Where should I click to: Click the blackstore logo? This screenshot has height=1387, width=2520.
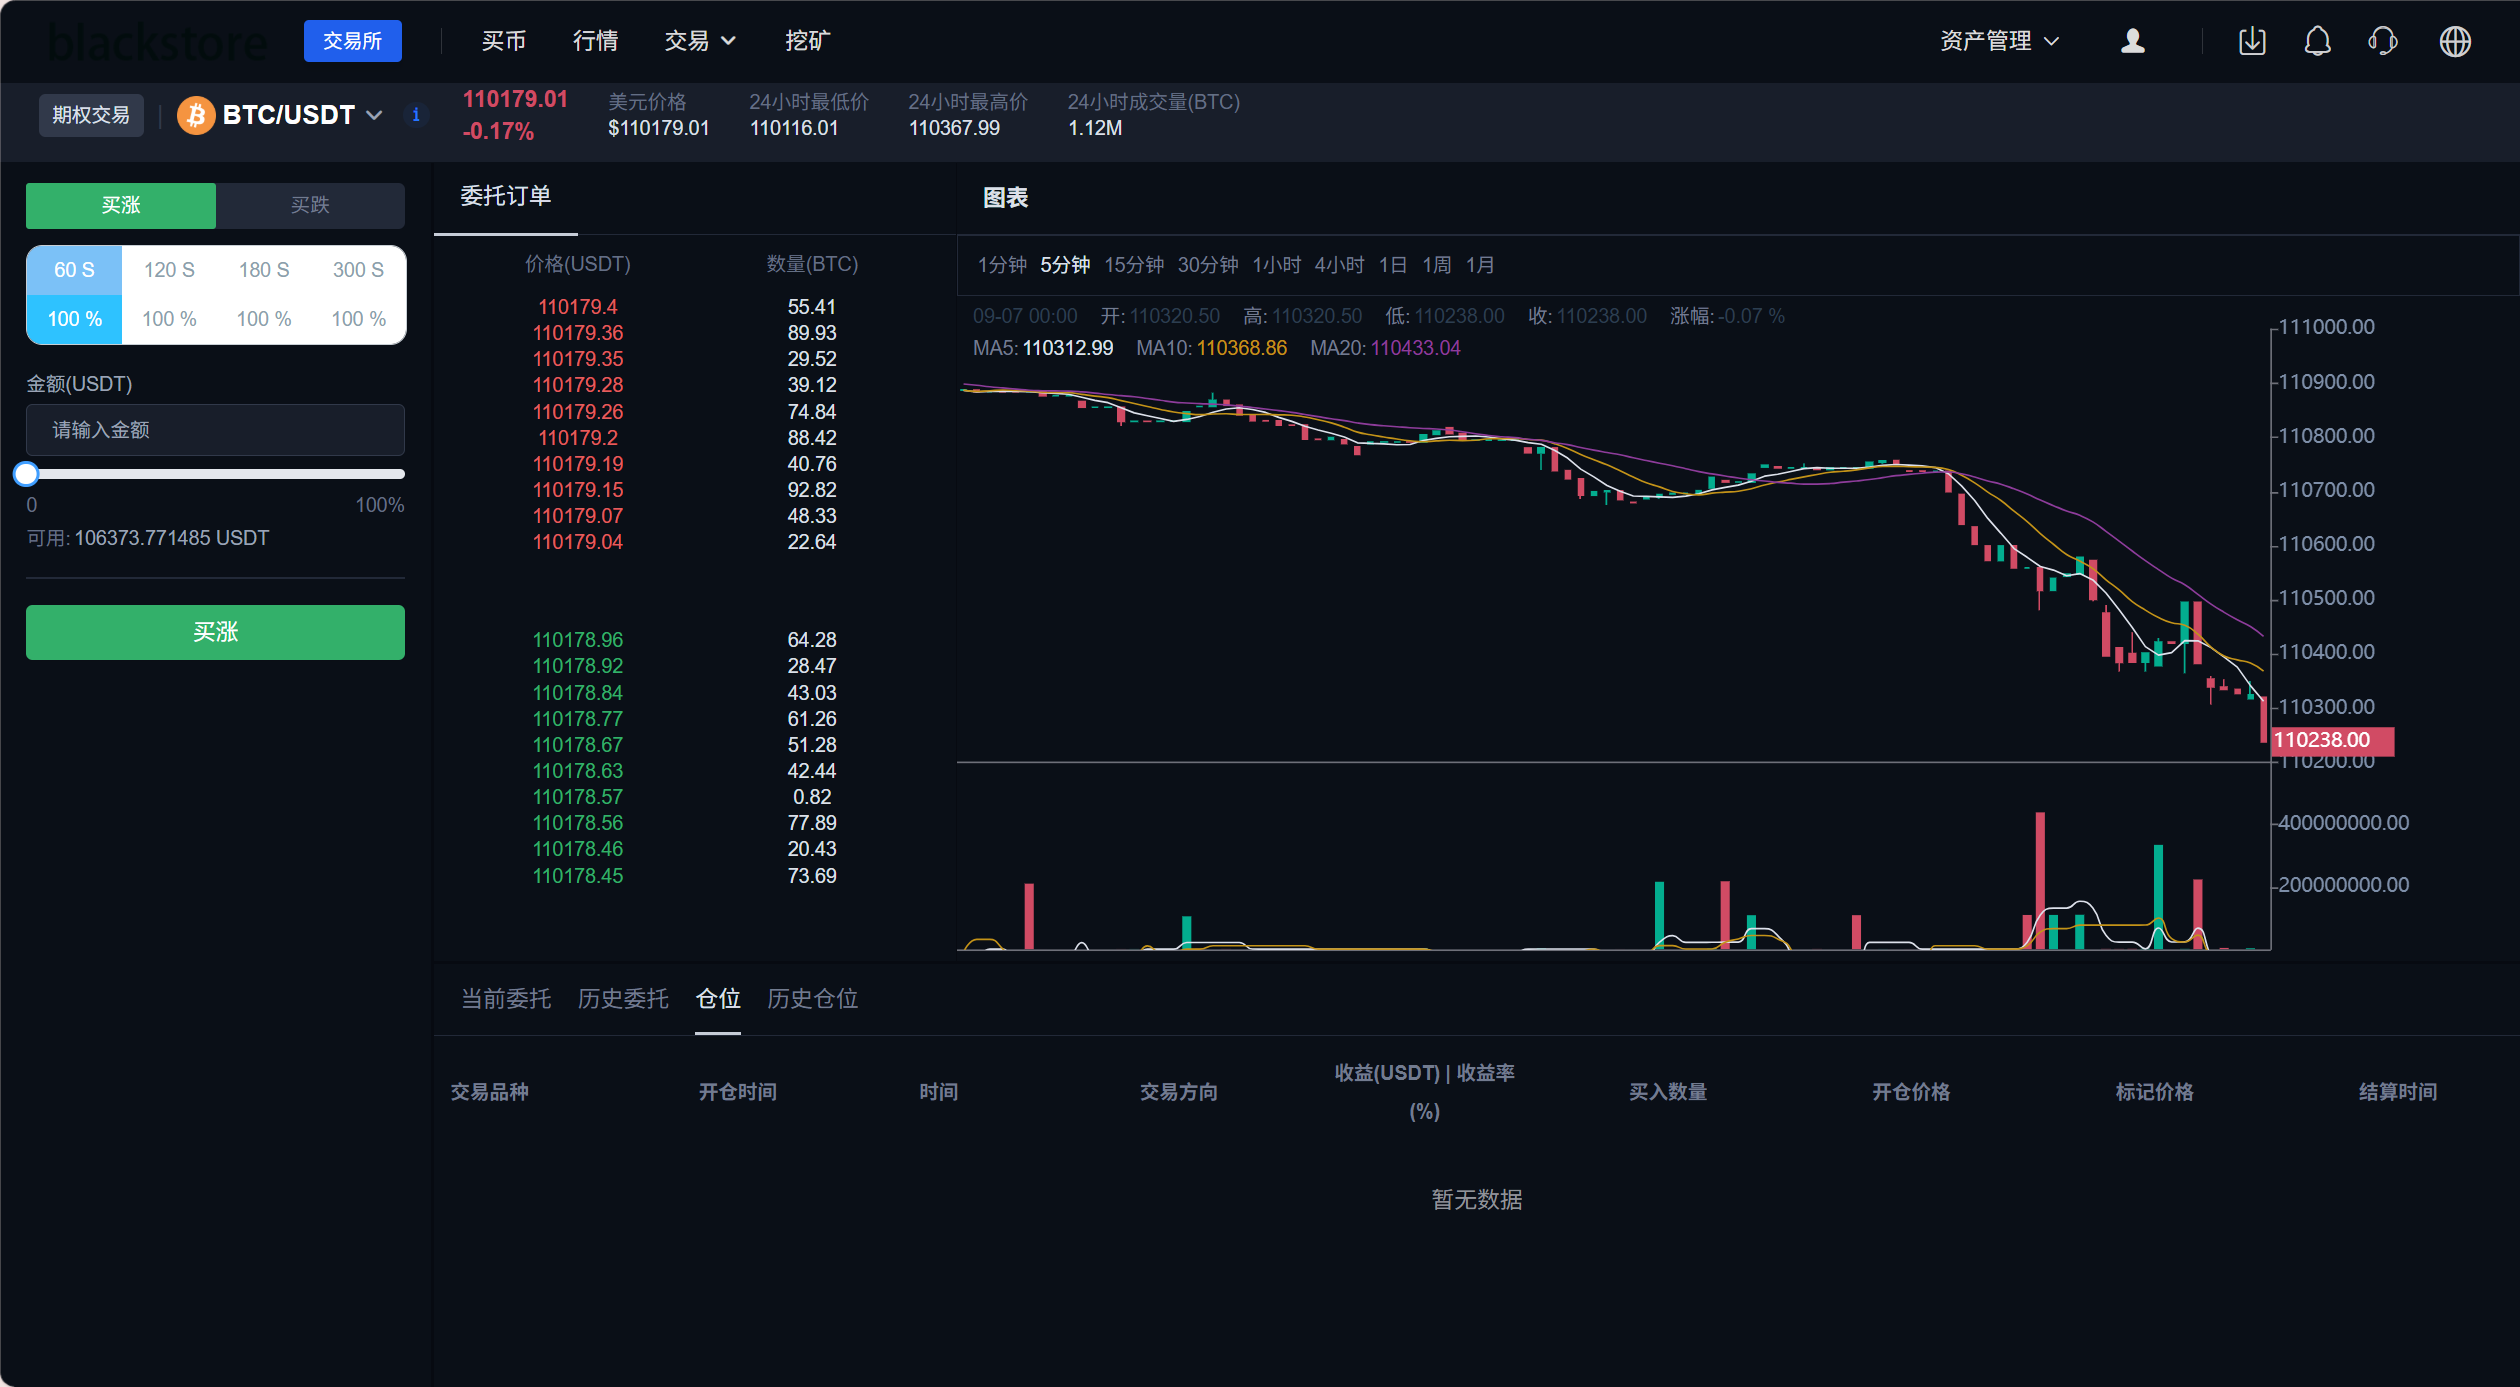point(158,42)
